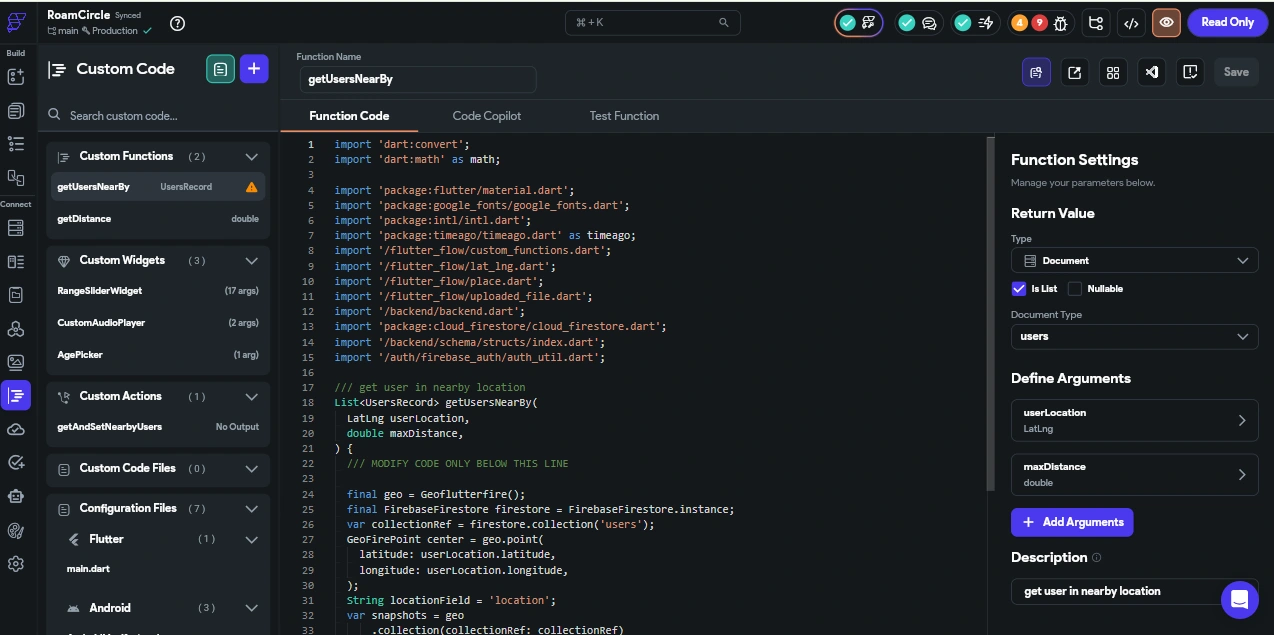Image resolution: width=1274 pixels, height=635 pixels.
Task: Collapse the Custom Widgets section
Action: [x=252, y=260]
